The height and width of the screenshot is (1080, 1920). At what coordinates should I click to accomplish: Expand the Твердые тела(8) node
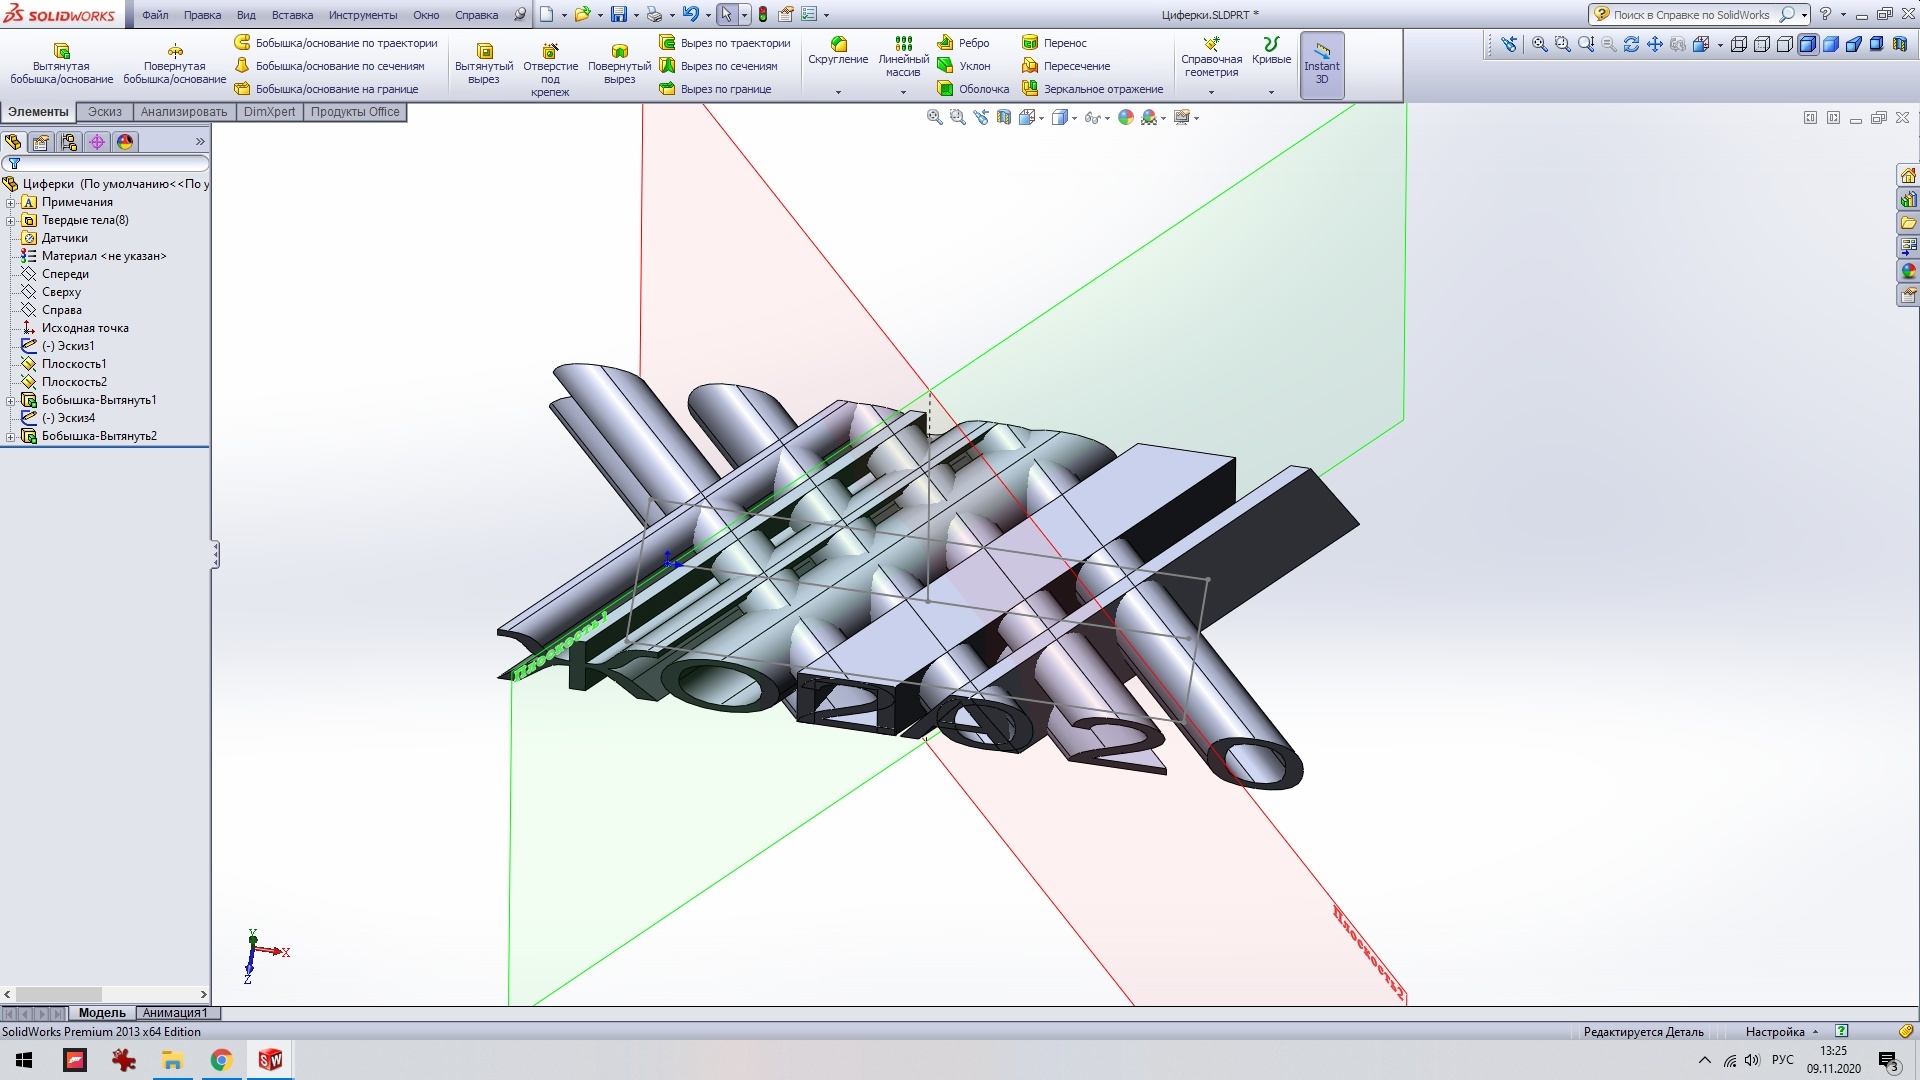(11, 220)
